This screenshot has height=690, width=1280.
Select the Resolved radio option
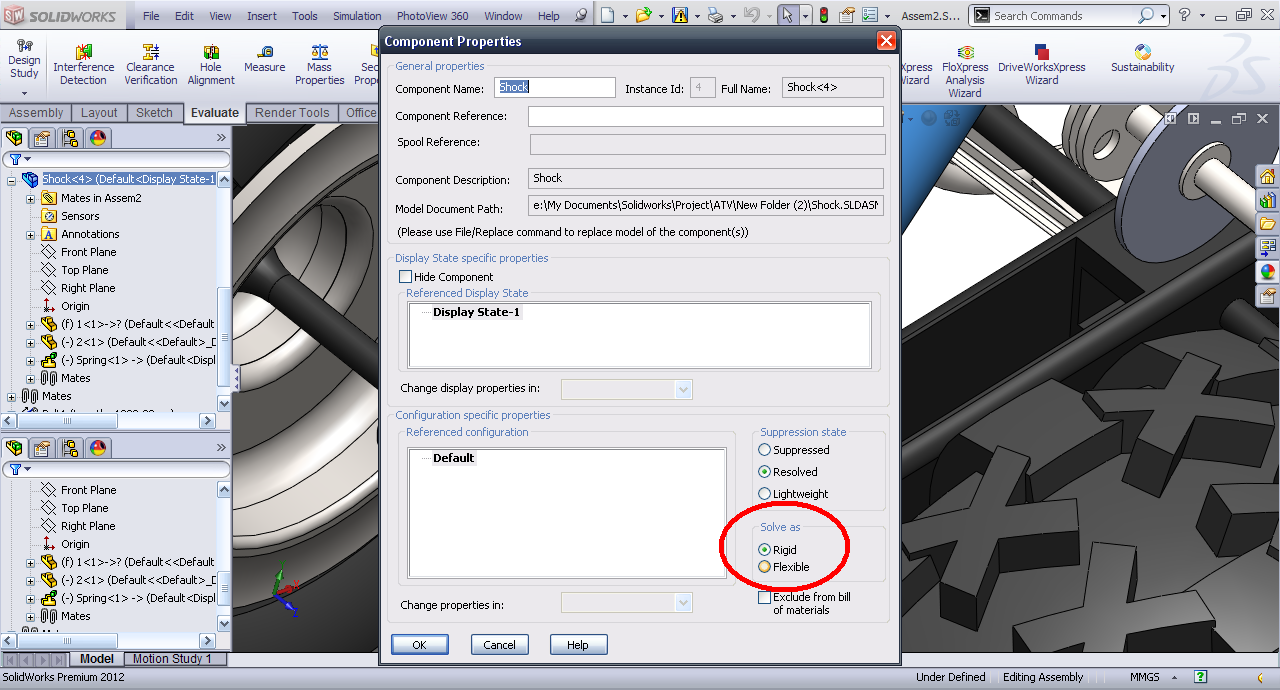pos(765,472)
